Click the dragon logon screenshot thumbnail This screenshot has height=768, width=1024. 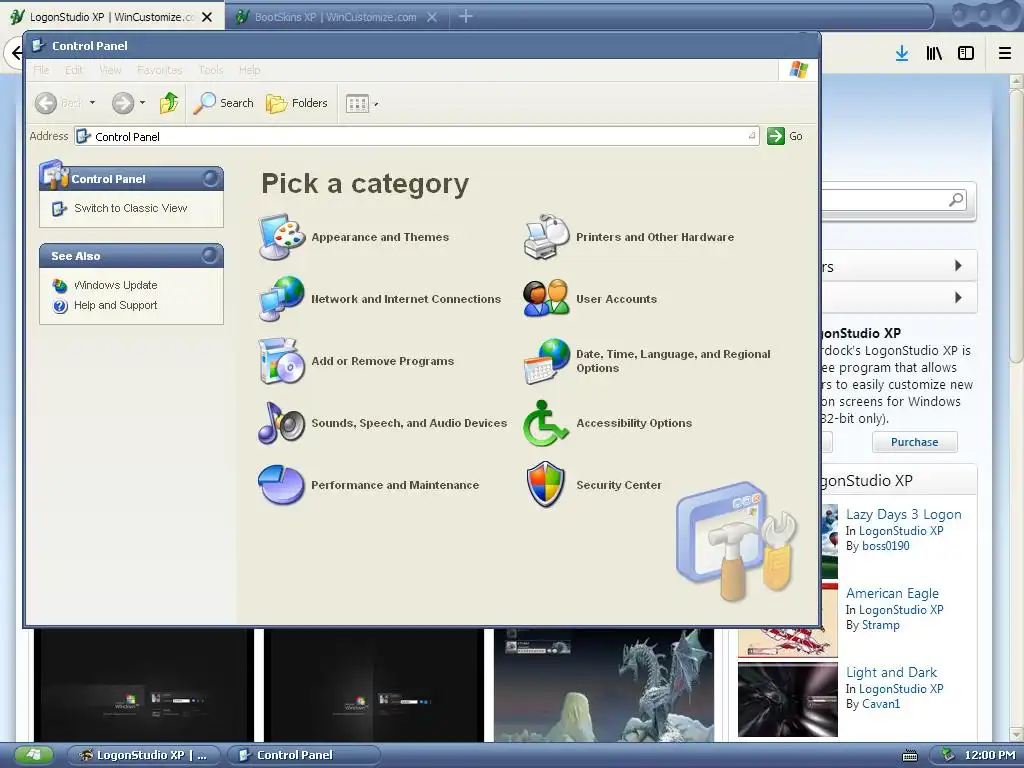click(603, 685)
